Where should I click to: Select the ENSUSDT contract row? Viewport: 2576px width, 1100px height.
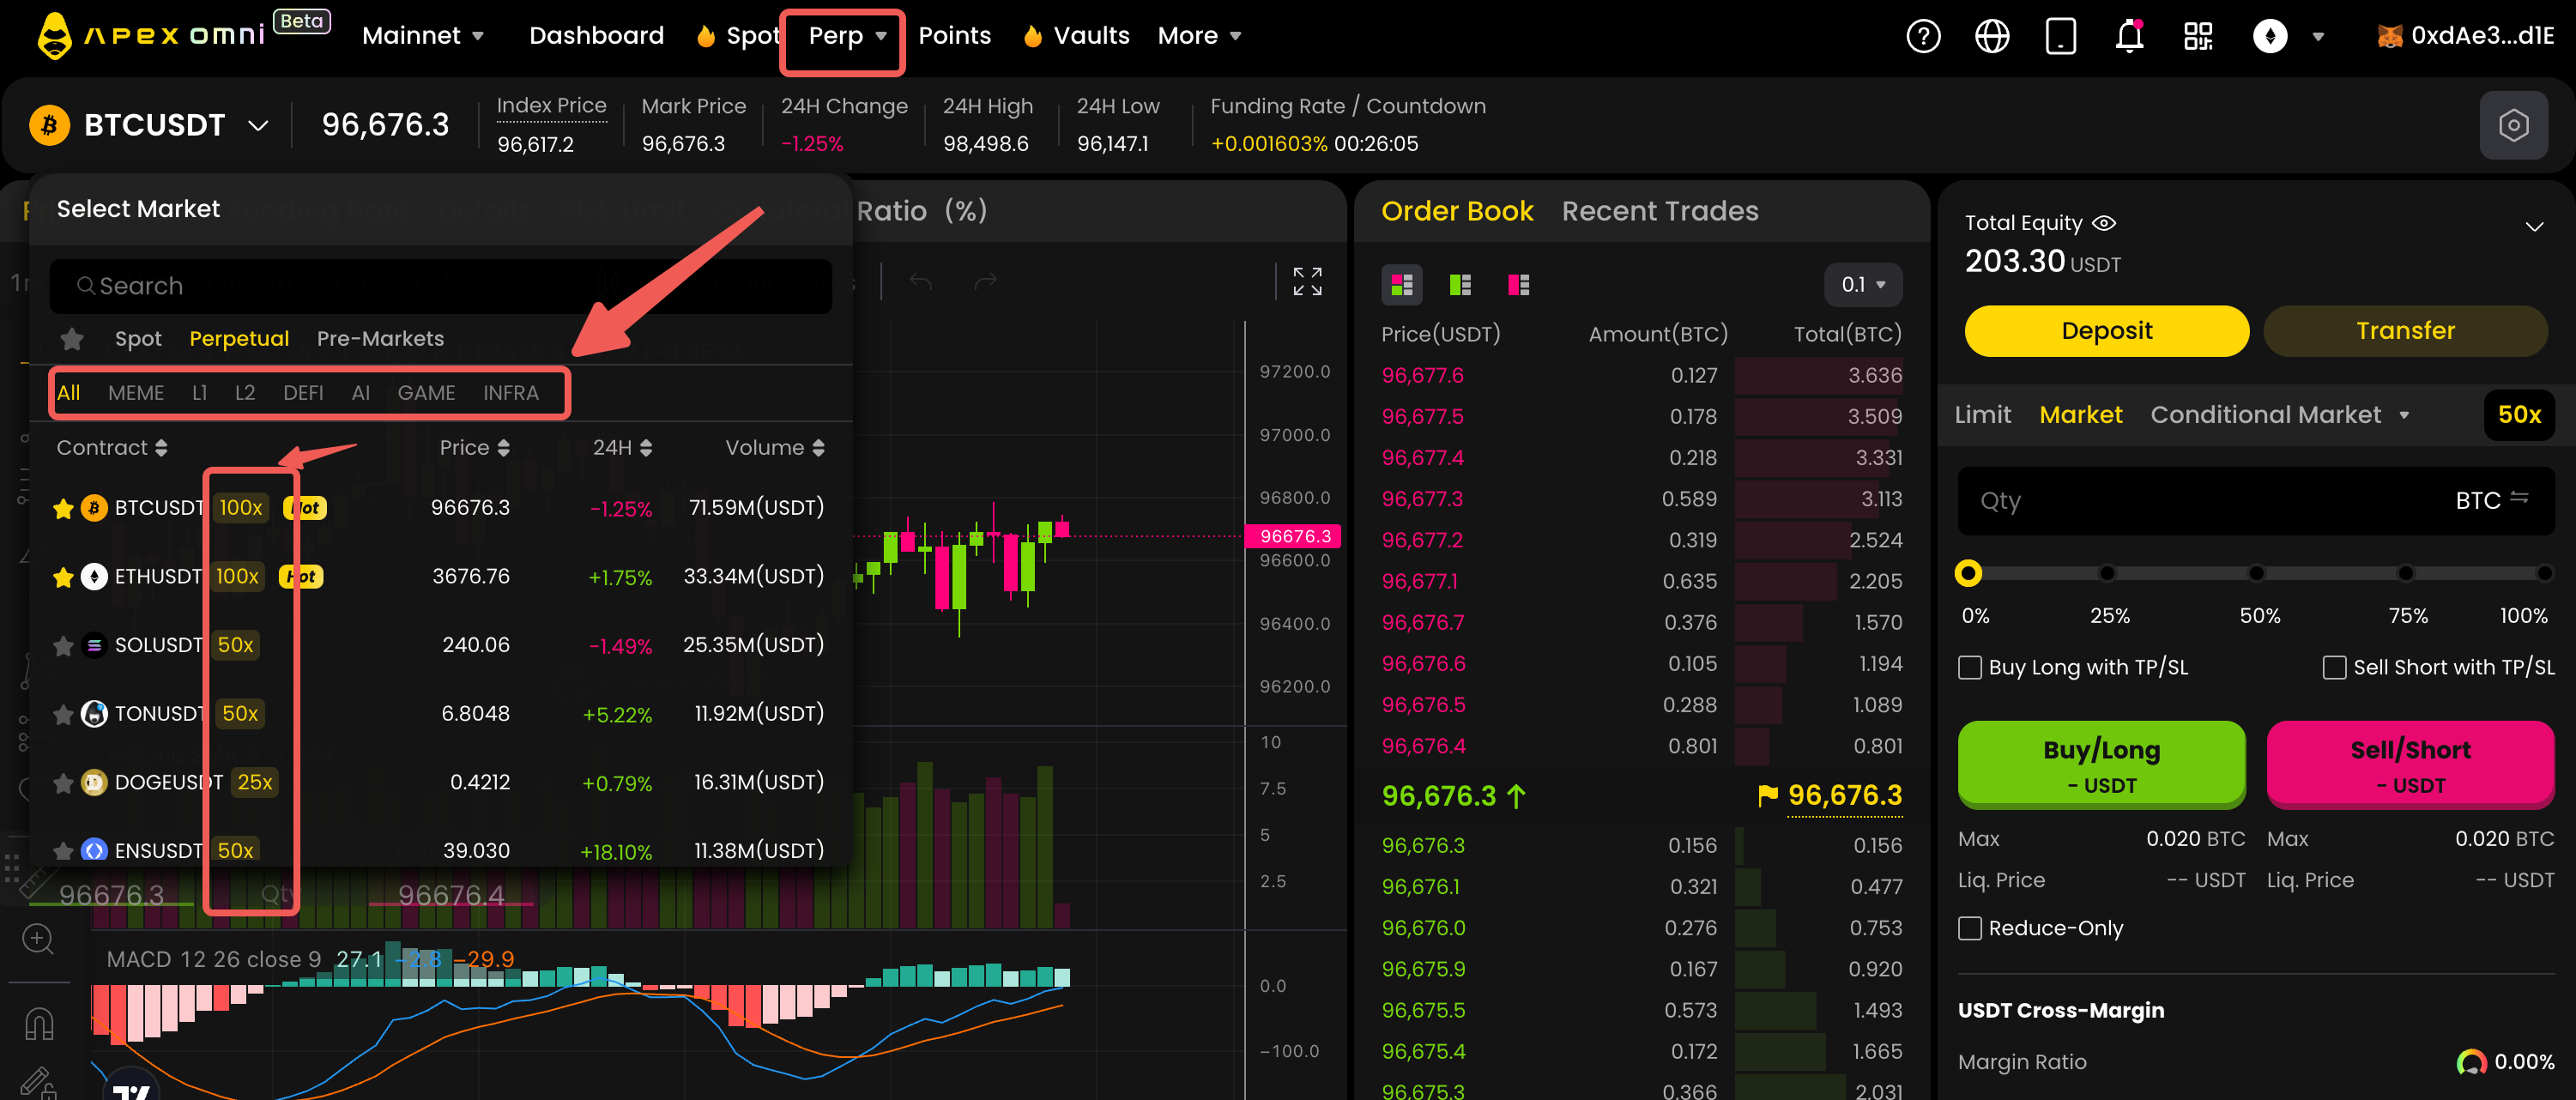pos(440,851)
